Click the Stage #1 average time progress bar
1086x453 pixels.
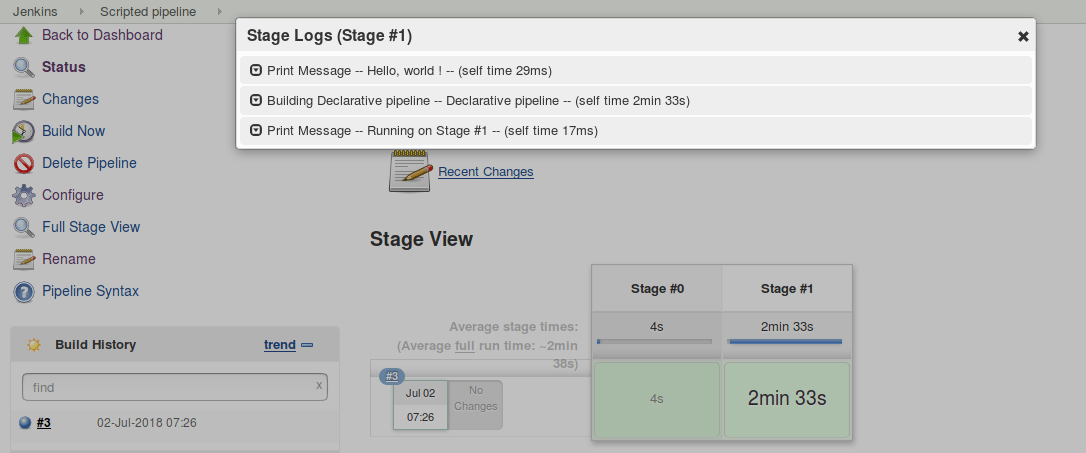click(785, 341)
